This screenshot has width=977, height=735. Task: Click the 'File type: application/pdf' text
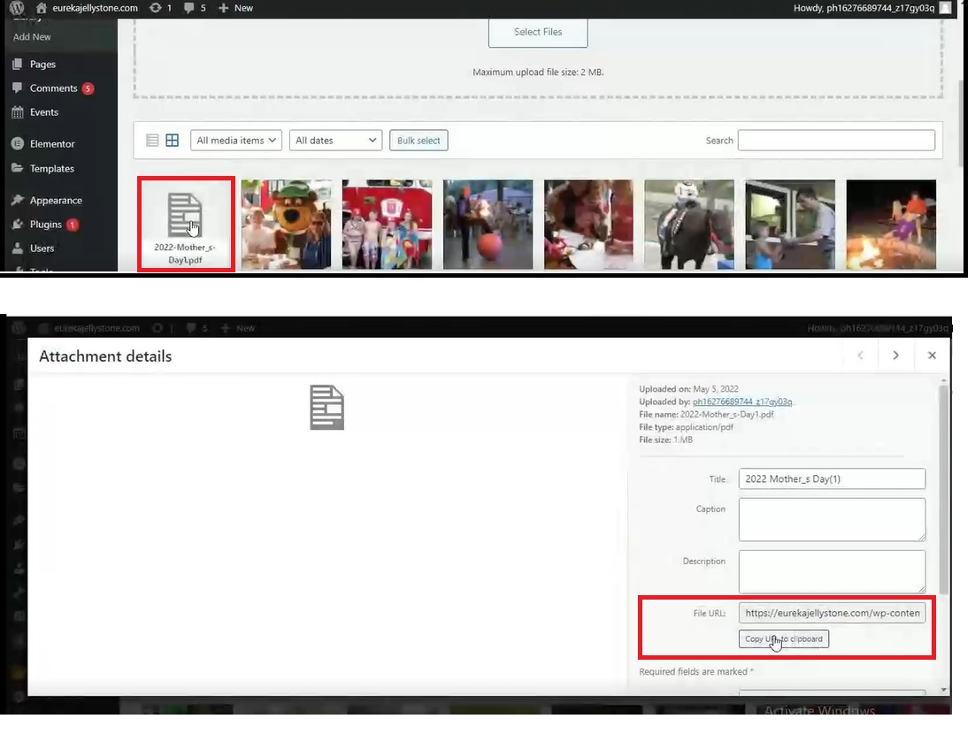point(686,427)
